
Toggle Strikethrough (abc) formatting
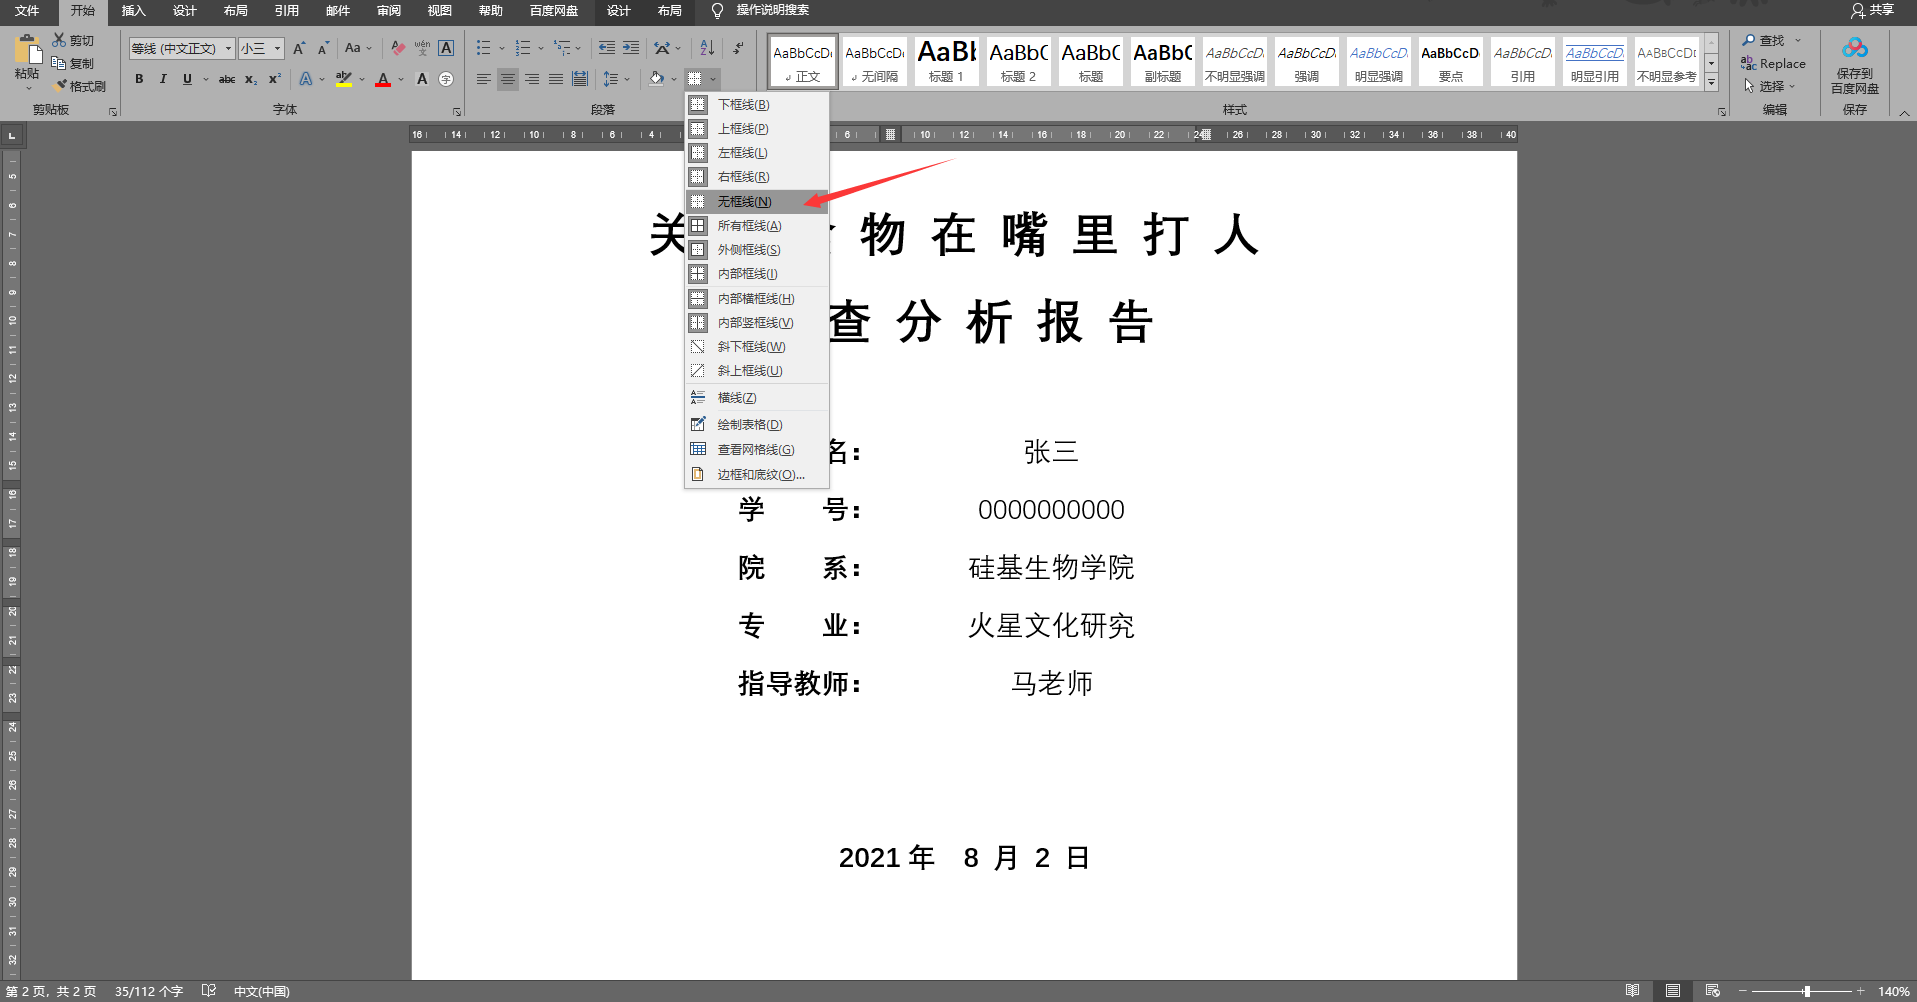pyautogui.click(x=227, y=79)
